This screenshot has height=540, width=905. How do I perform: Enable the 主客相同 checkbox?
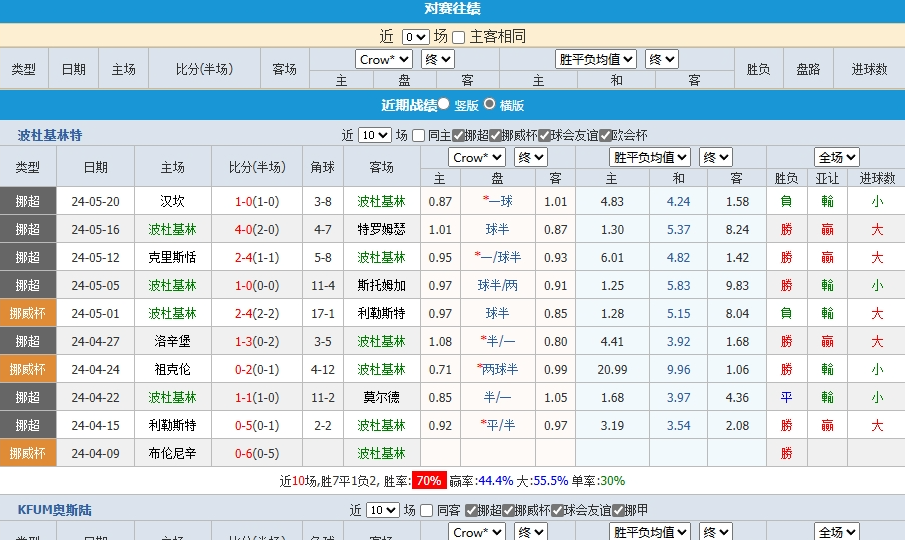(459, 37)
